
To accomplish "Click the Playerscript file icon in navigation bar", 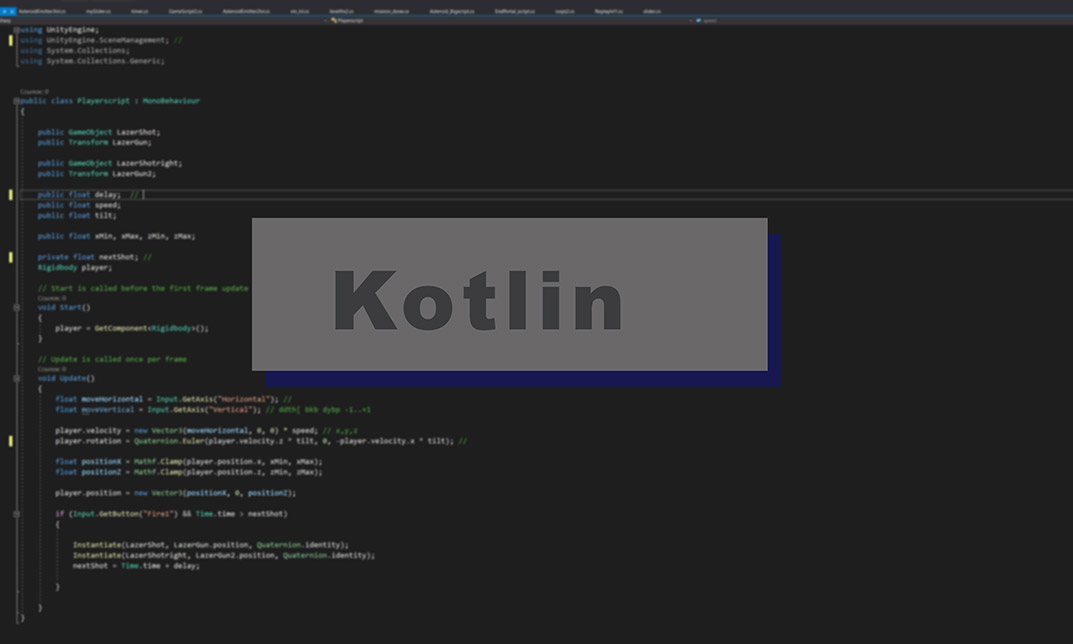I will pos(333,19).
